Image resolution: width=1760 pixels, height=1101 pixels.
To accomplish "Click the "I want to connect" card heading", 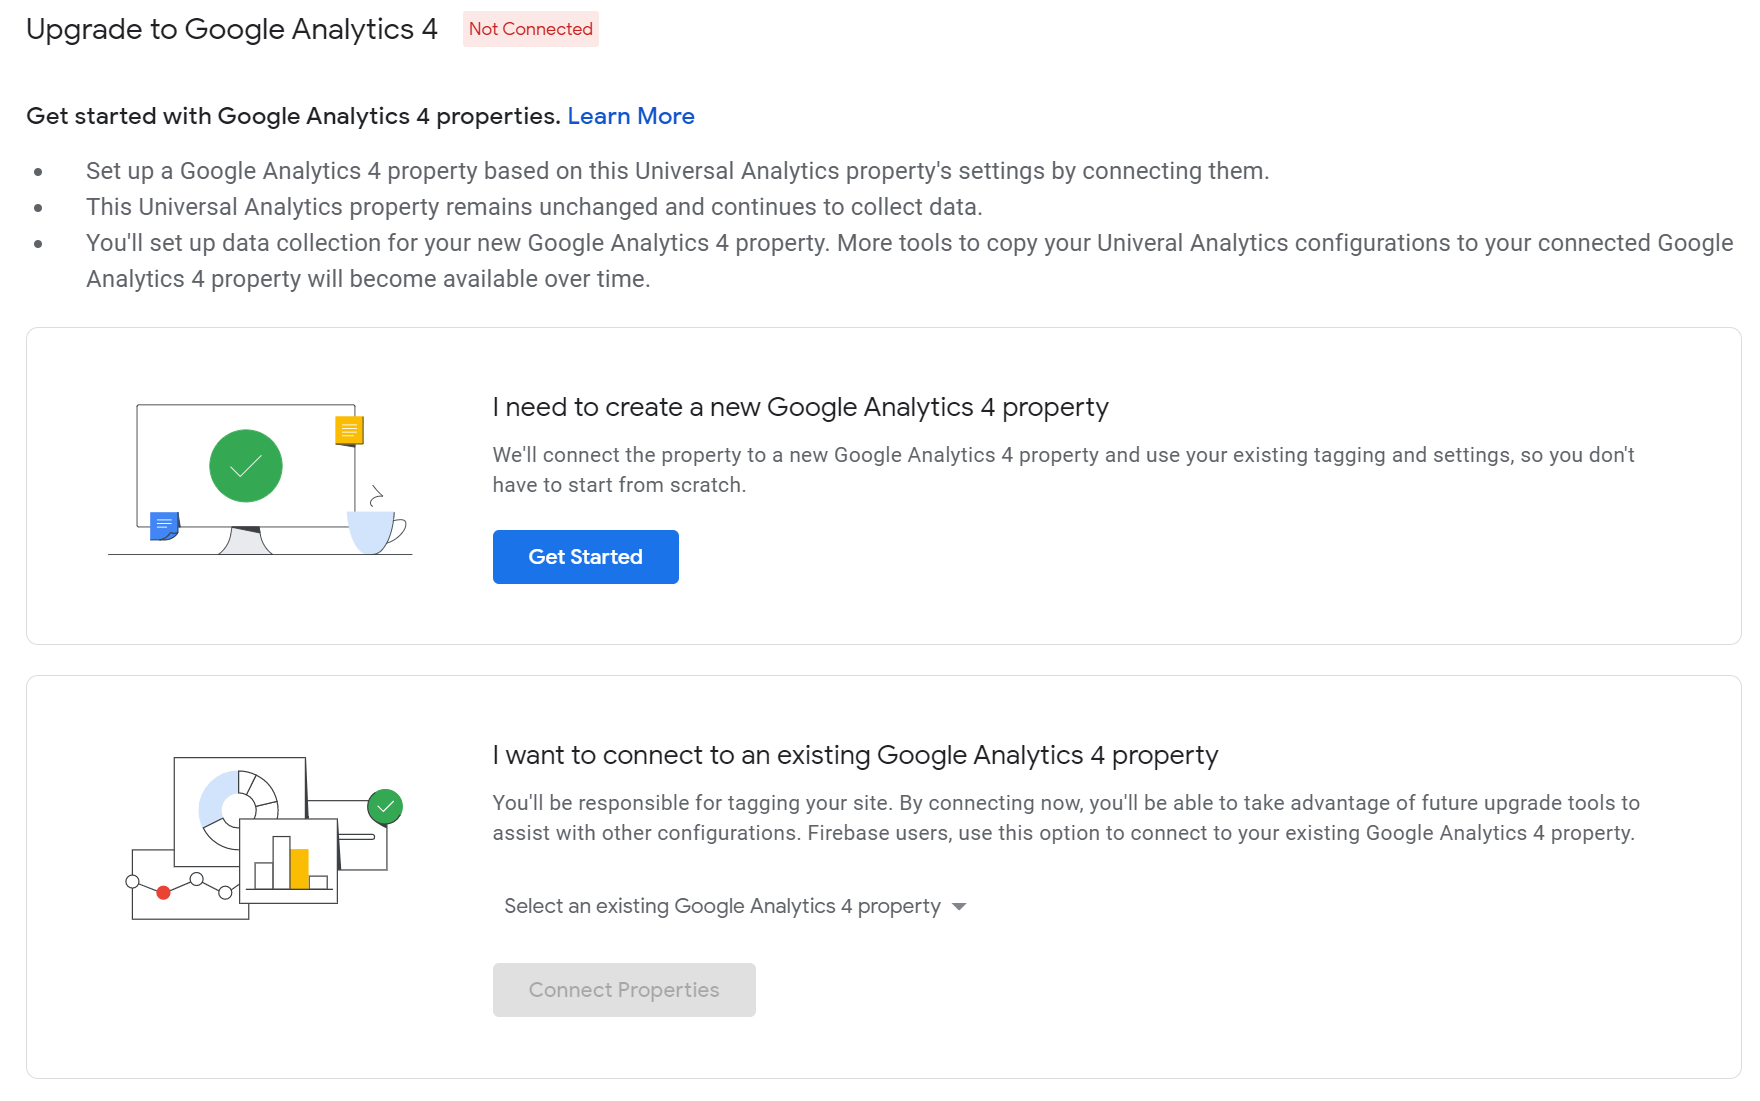I will 855,755.
